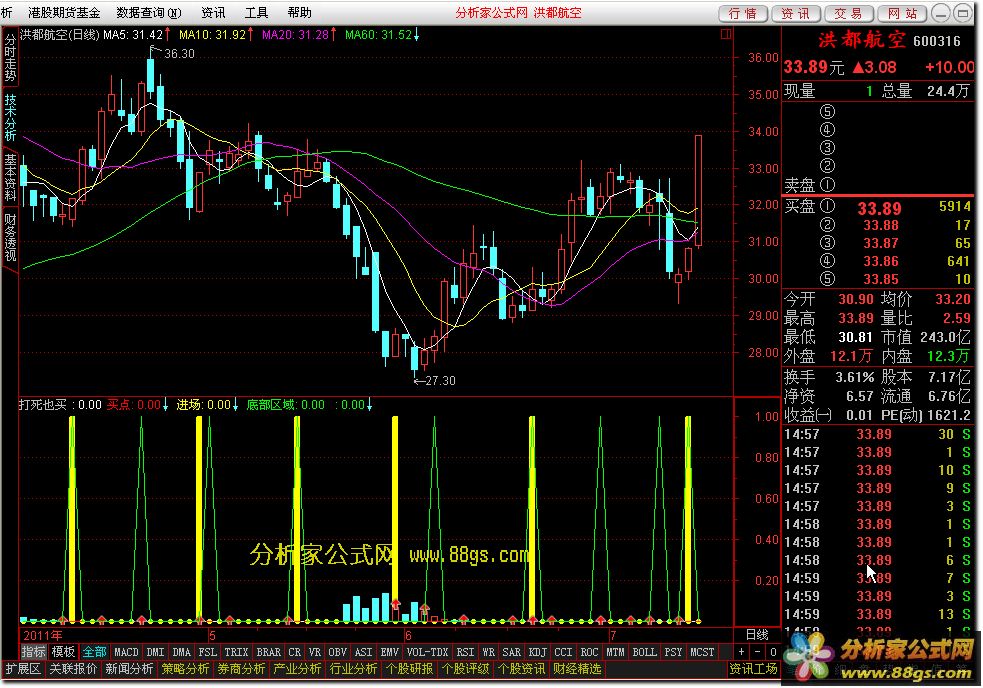Select the BOLL indicator
This screenshot has width=983, height=688.
click(x=644, y=652)
